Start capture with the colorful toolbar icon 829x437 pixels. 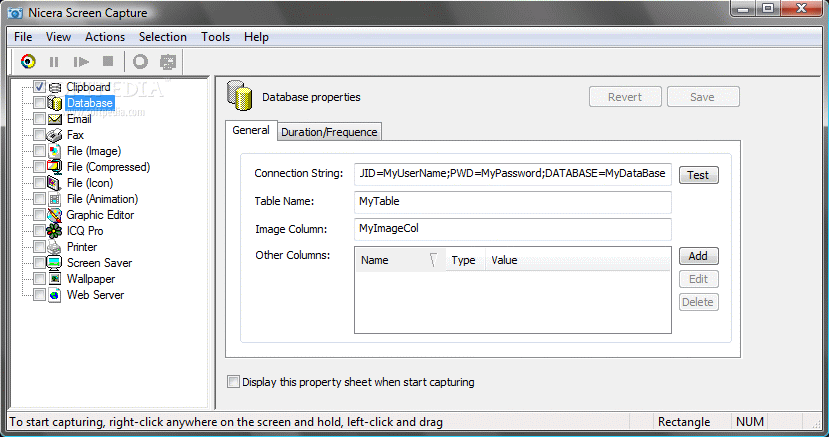pyautogui.click(x=28, y=62)
